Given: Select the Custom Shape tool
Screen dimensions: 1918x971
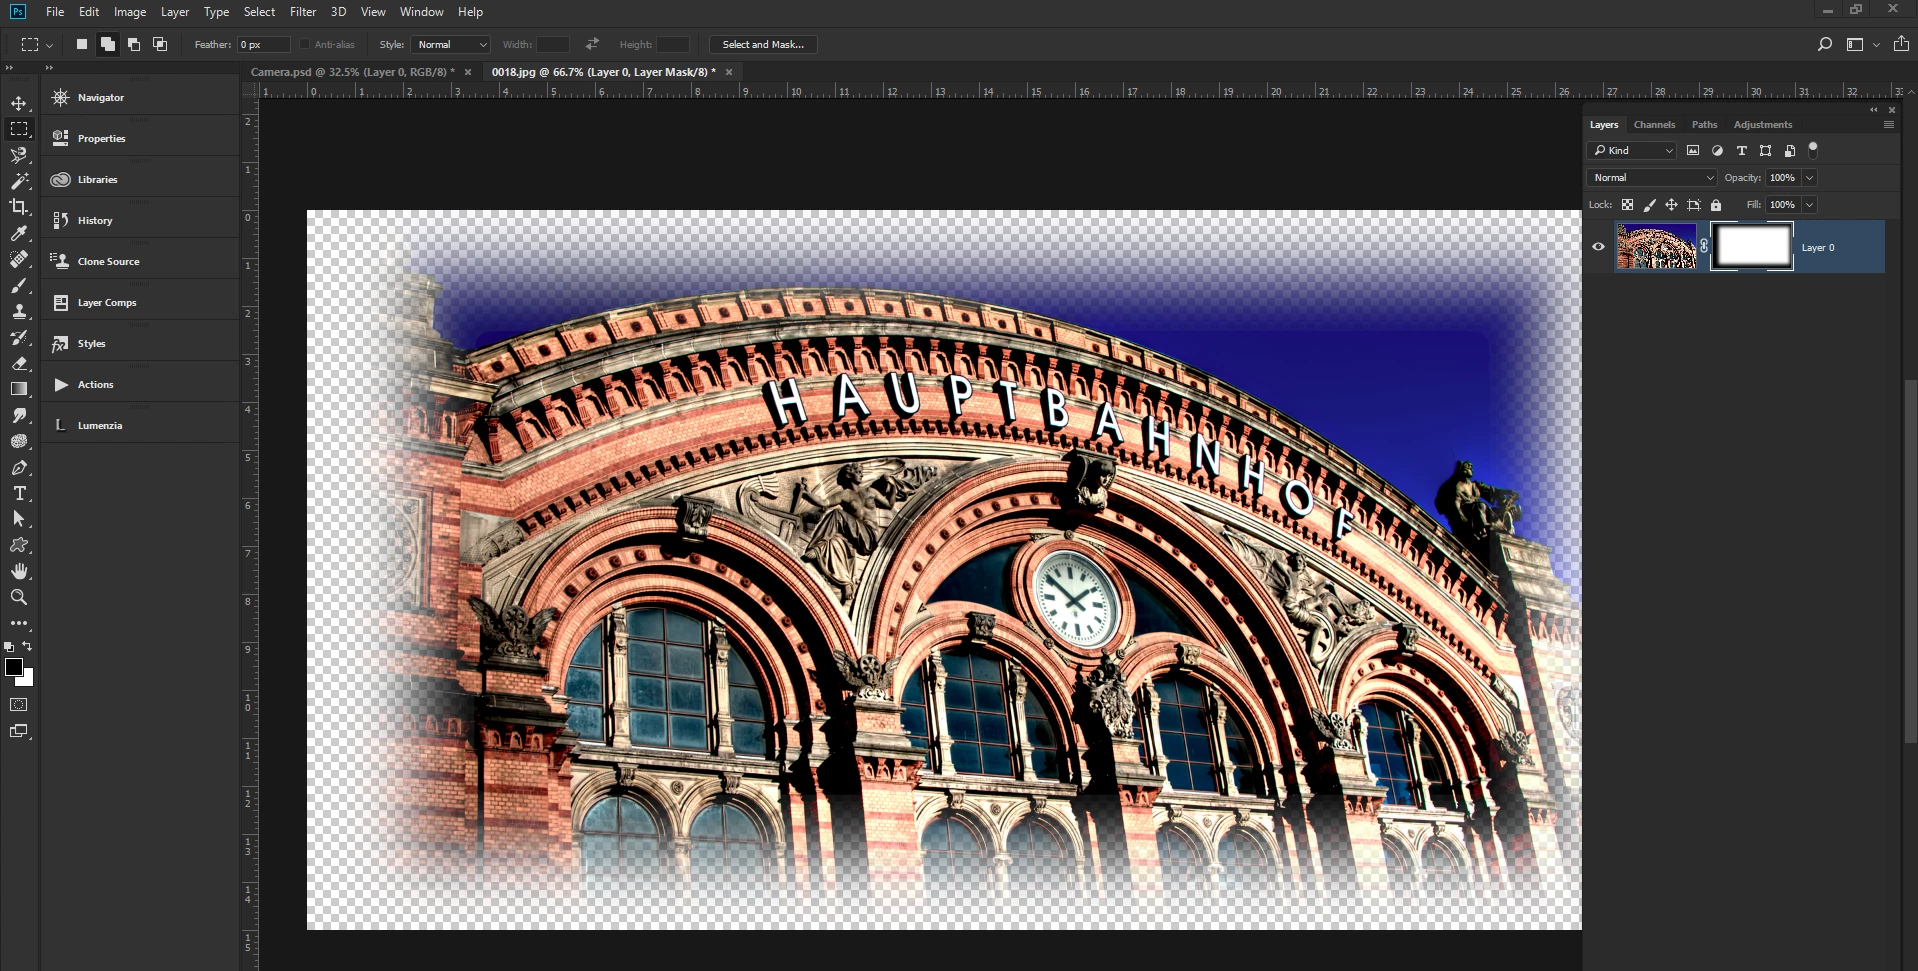Looking at the screenshot, I should pos(19,545).
